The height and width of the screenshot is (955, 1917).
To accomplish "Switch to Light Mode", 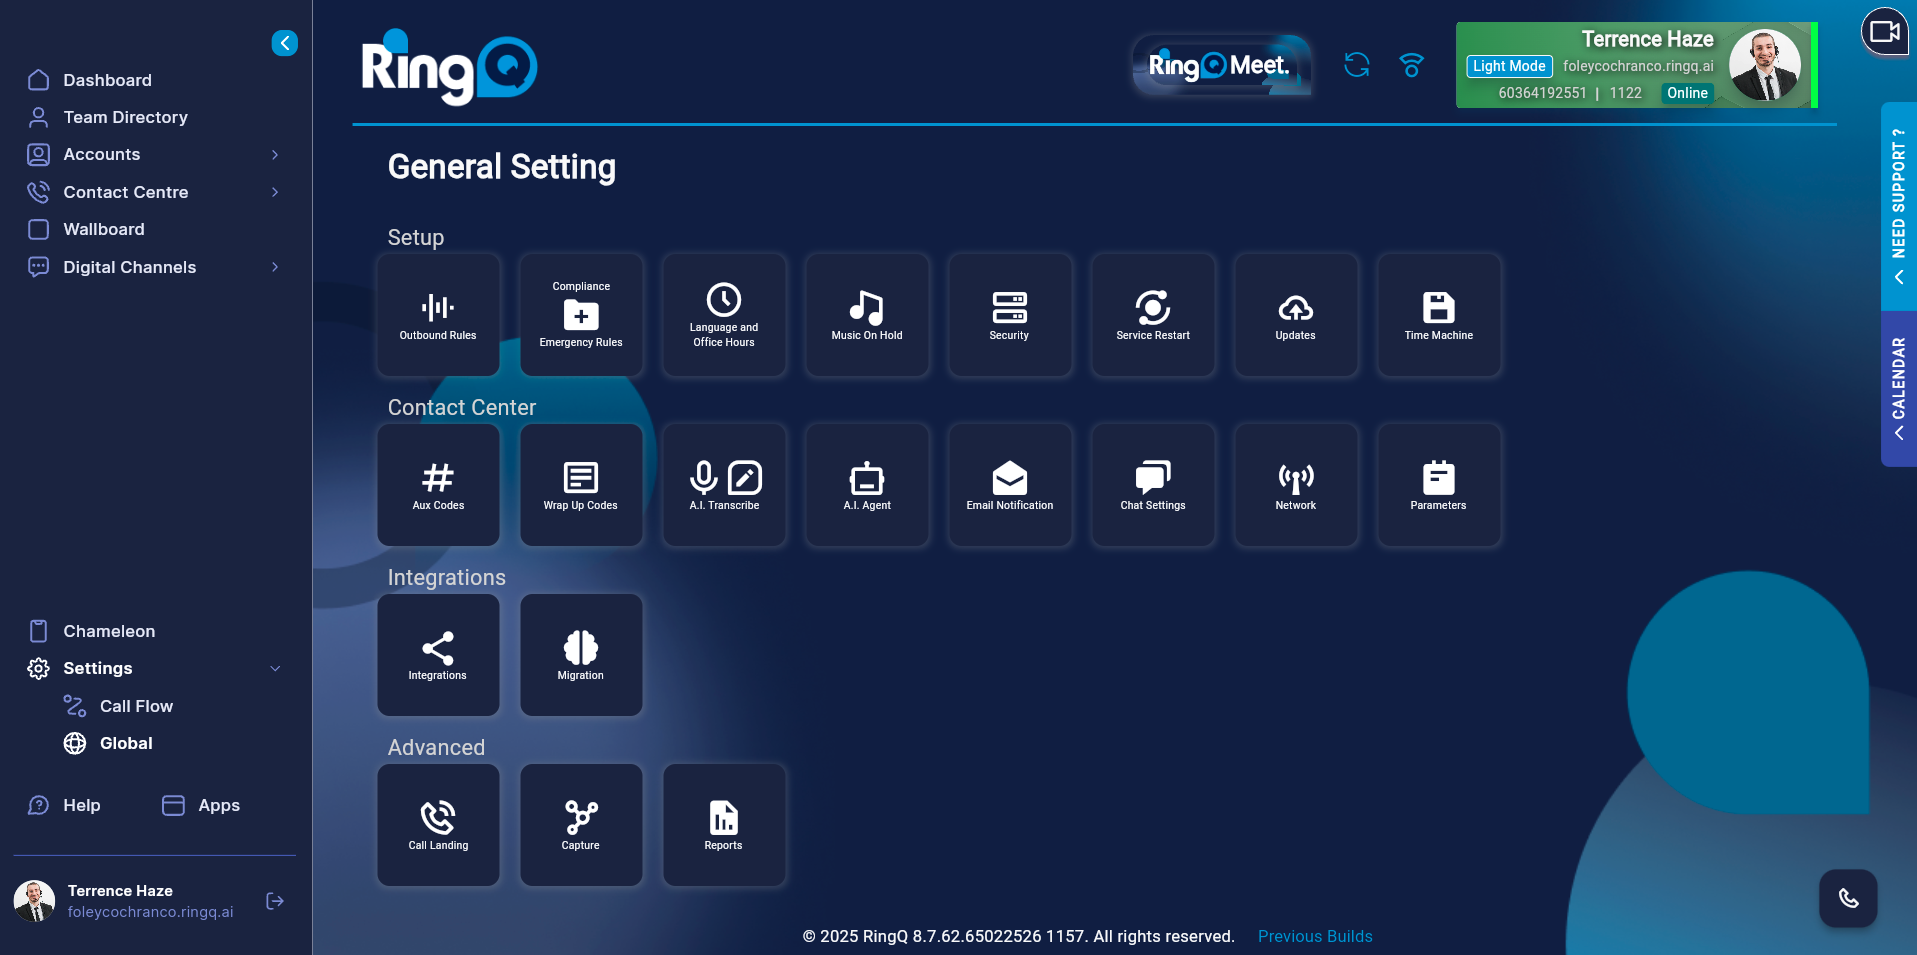I will click(x=1508, y=66).
